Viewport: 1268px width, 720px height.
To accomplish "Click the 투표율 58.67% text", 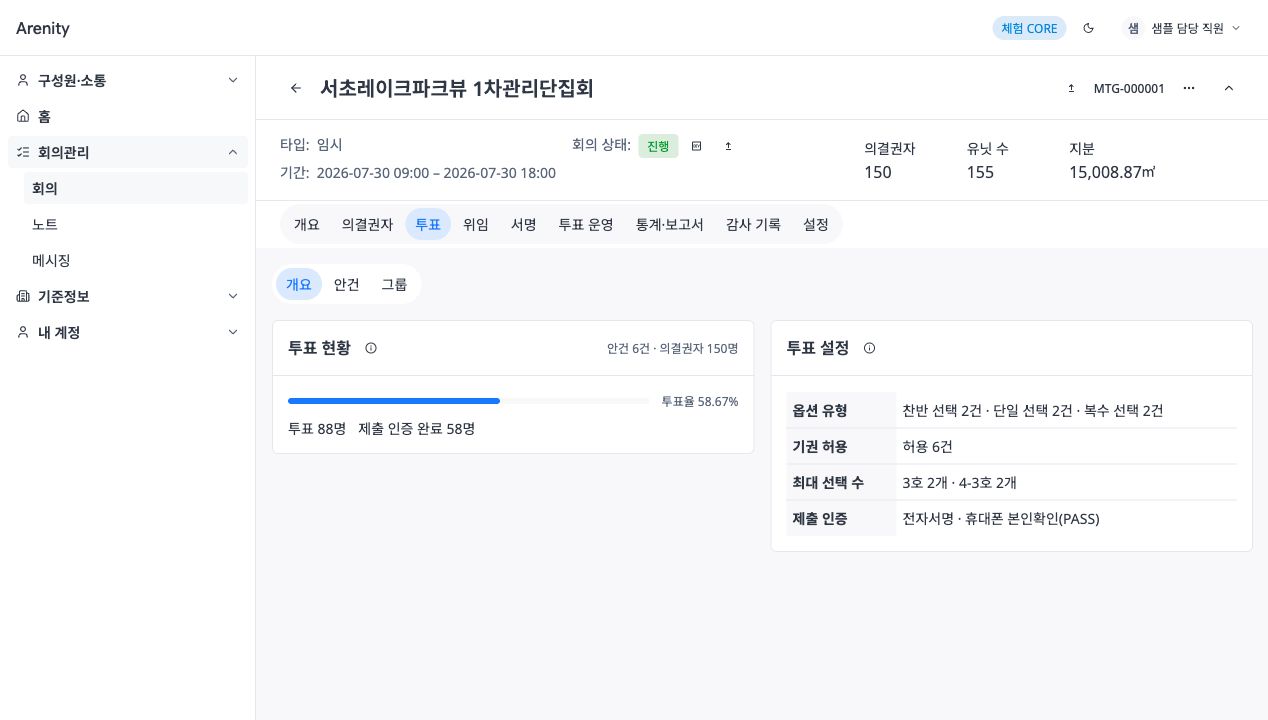I will pyautogui.click(x=700, y=401).
